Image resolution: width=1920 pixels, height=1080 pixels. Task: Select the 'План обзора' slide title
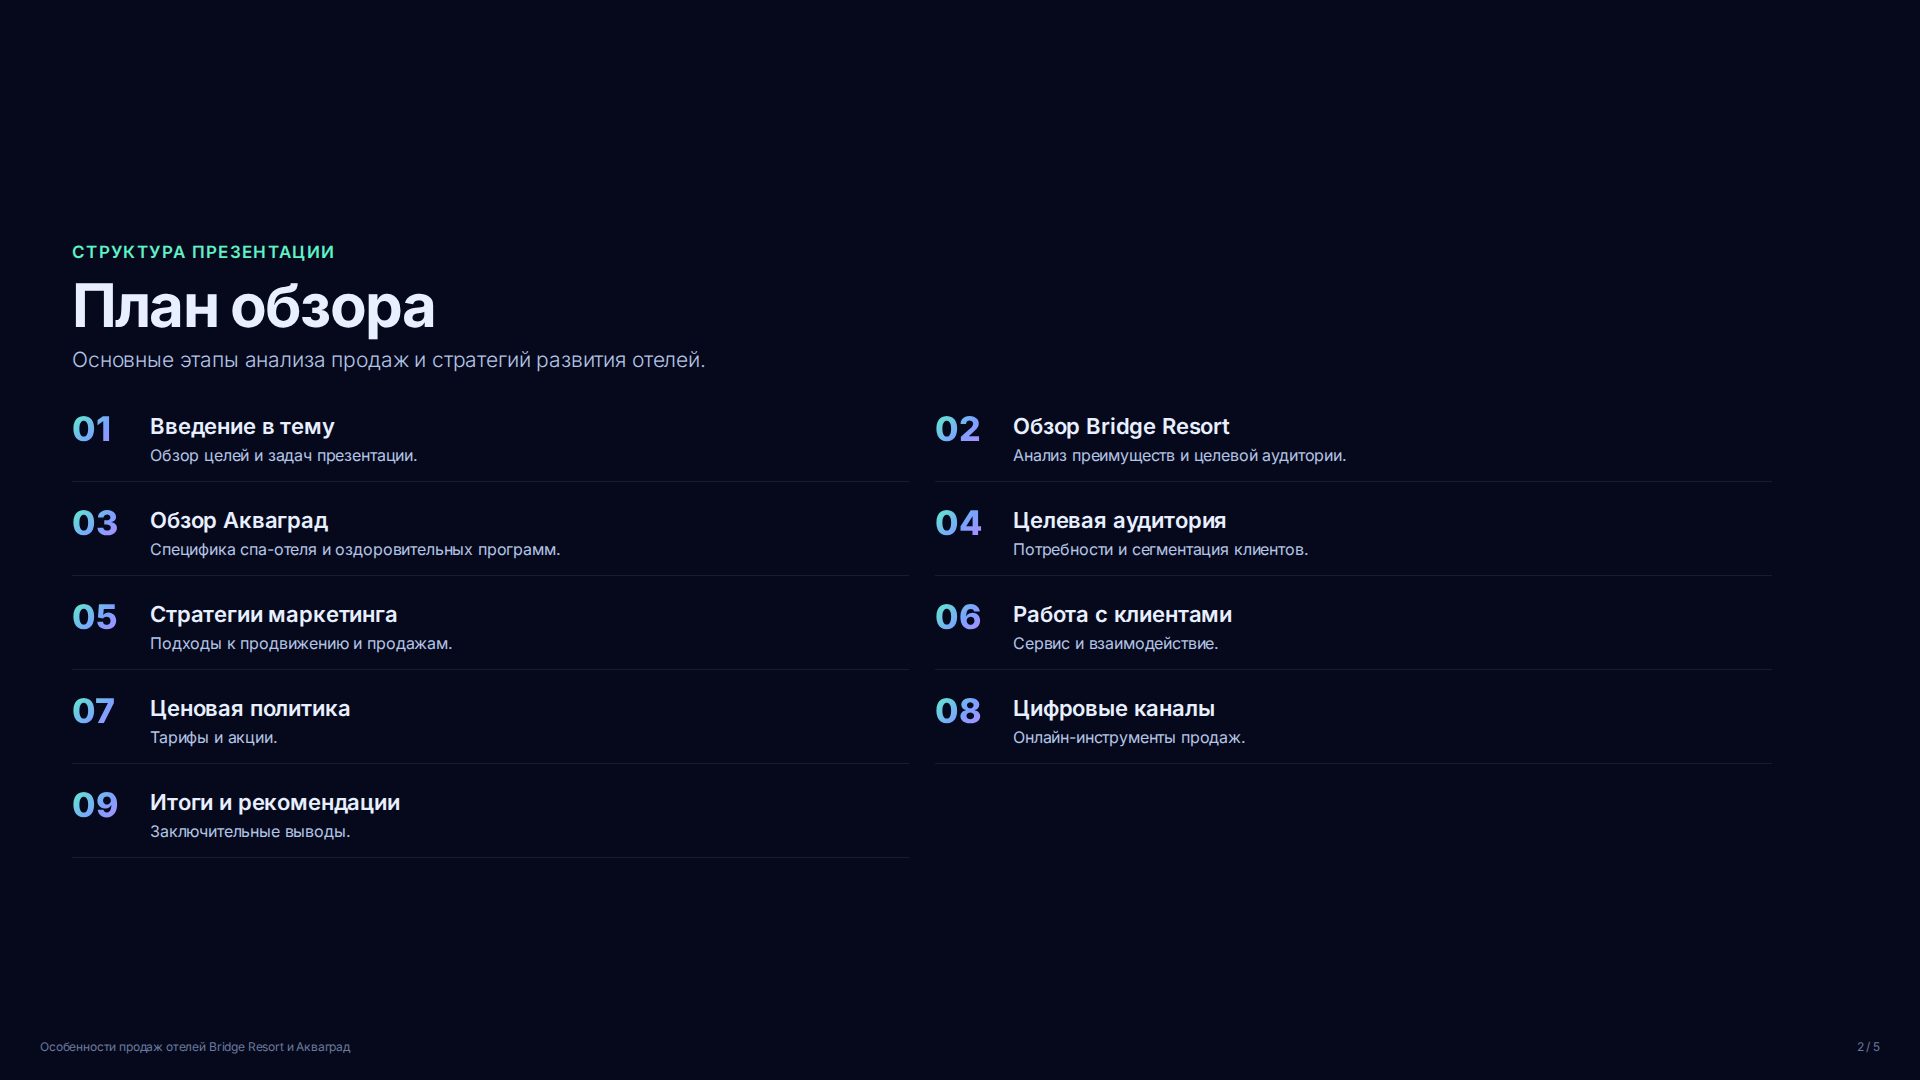pos(253,306)
